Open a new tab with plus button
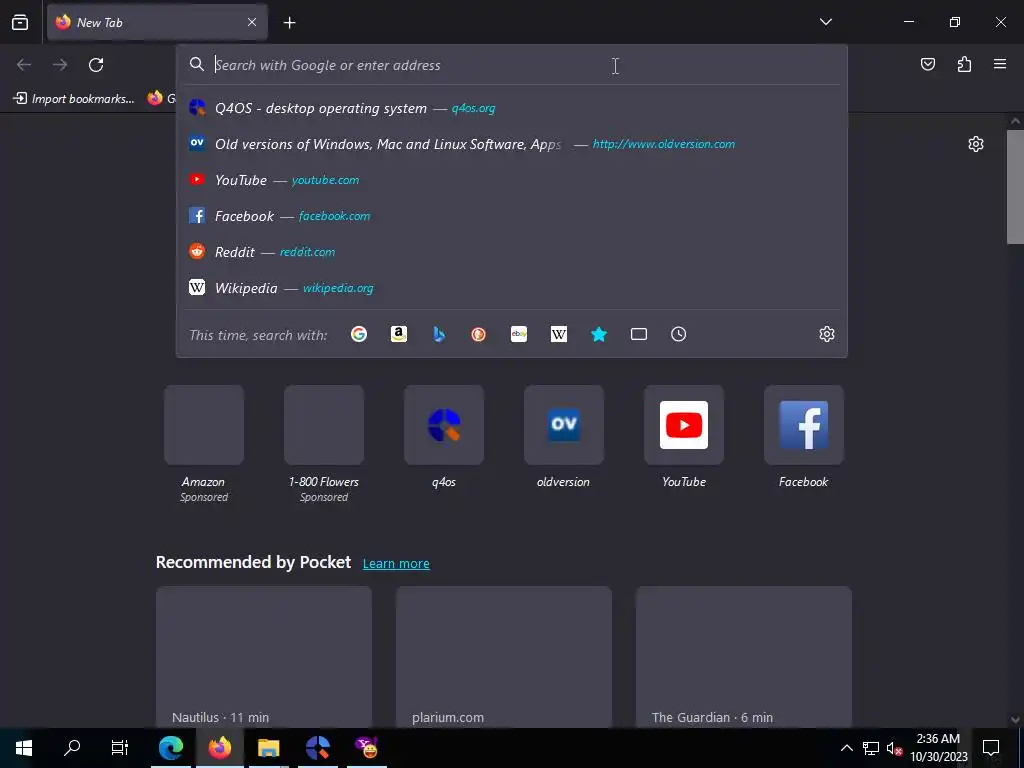 (289, 23)
